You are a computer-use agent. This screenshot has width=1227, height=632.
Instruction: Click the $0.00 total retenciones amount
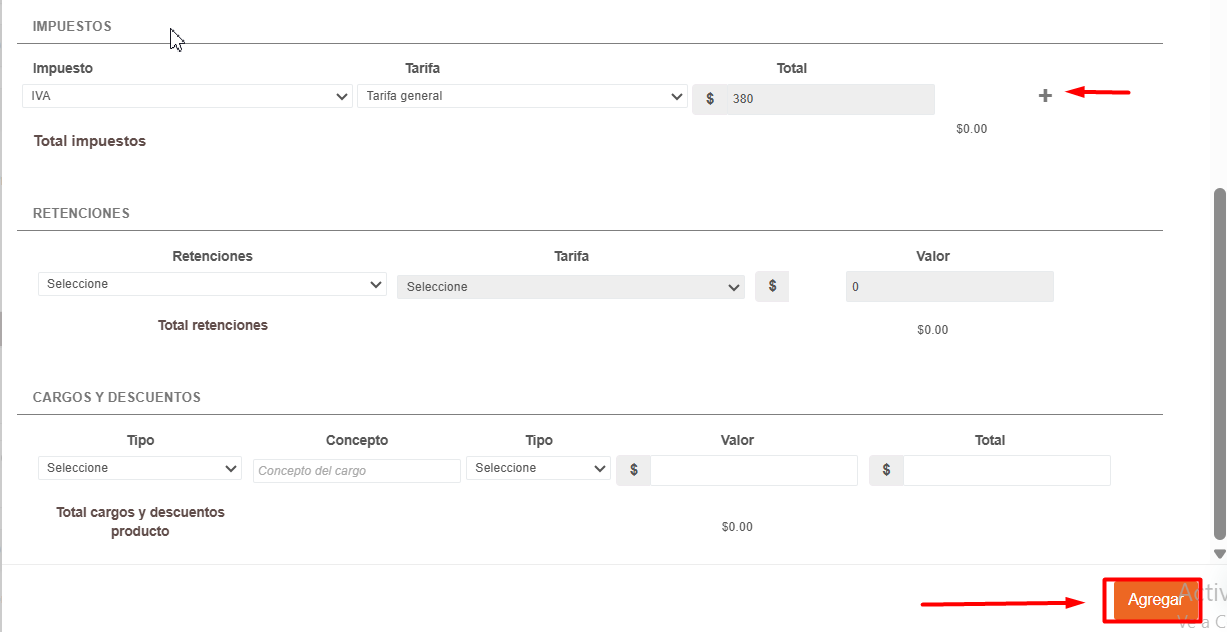(x=933, y=330)
